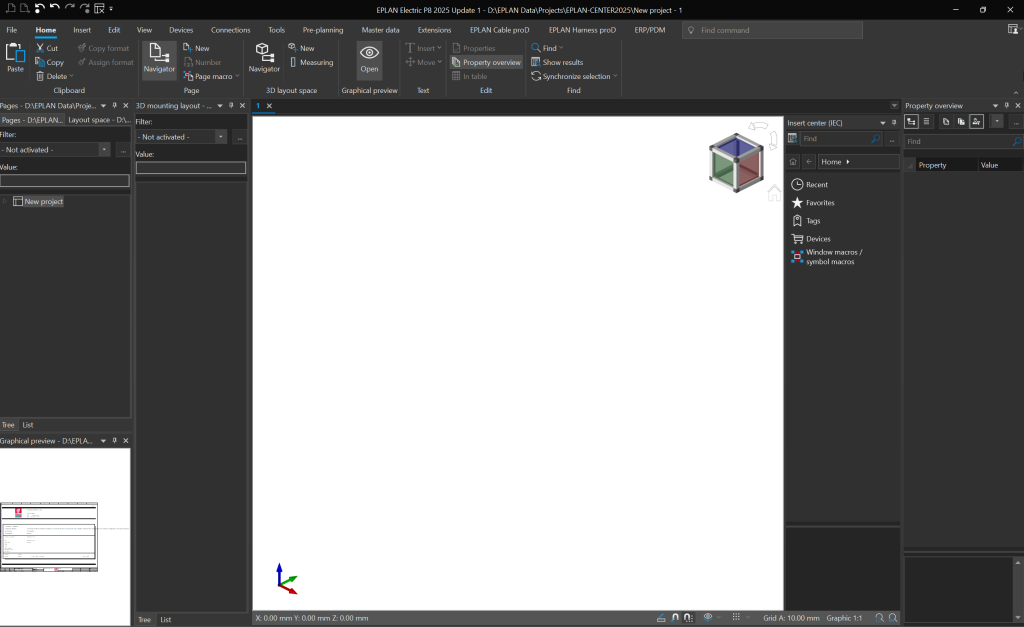Click New in the Page group
Viewport: 1024px width, 627px height.
click(x=196, y=48)
